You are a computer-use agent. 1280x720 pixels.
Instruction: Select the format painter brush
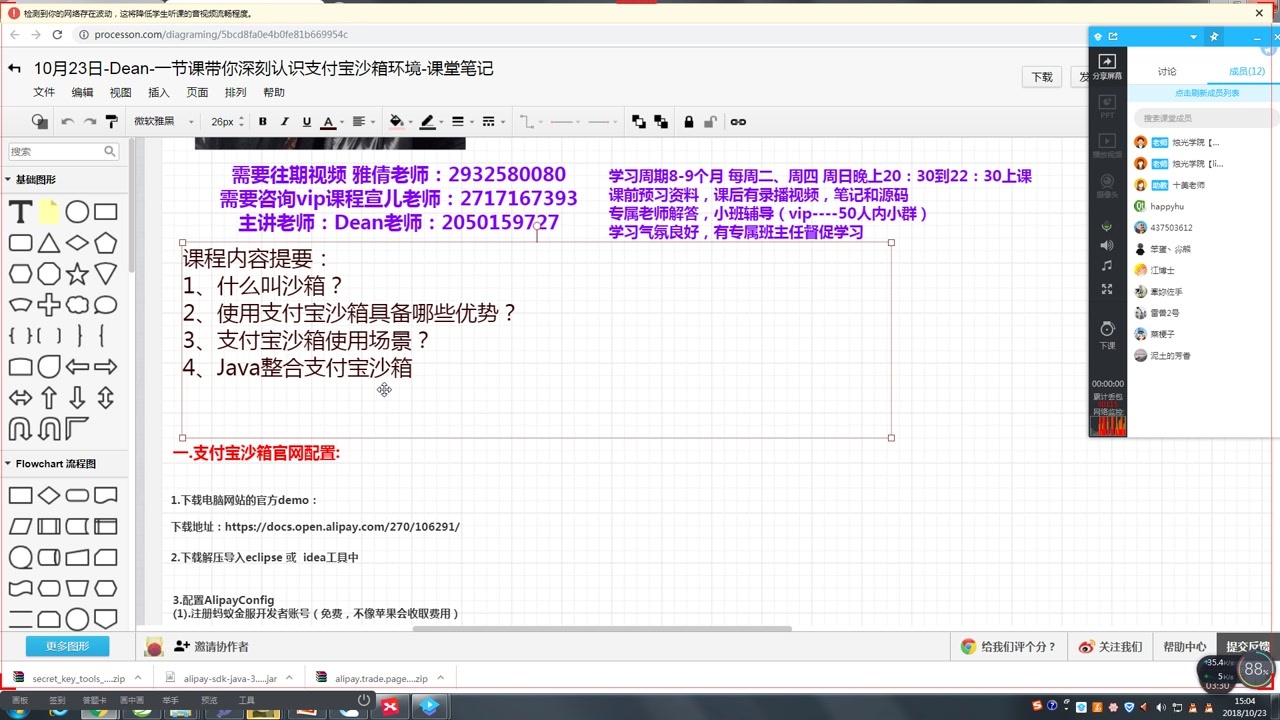pos(111,122)
